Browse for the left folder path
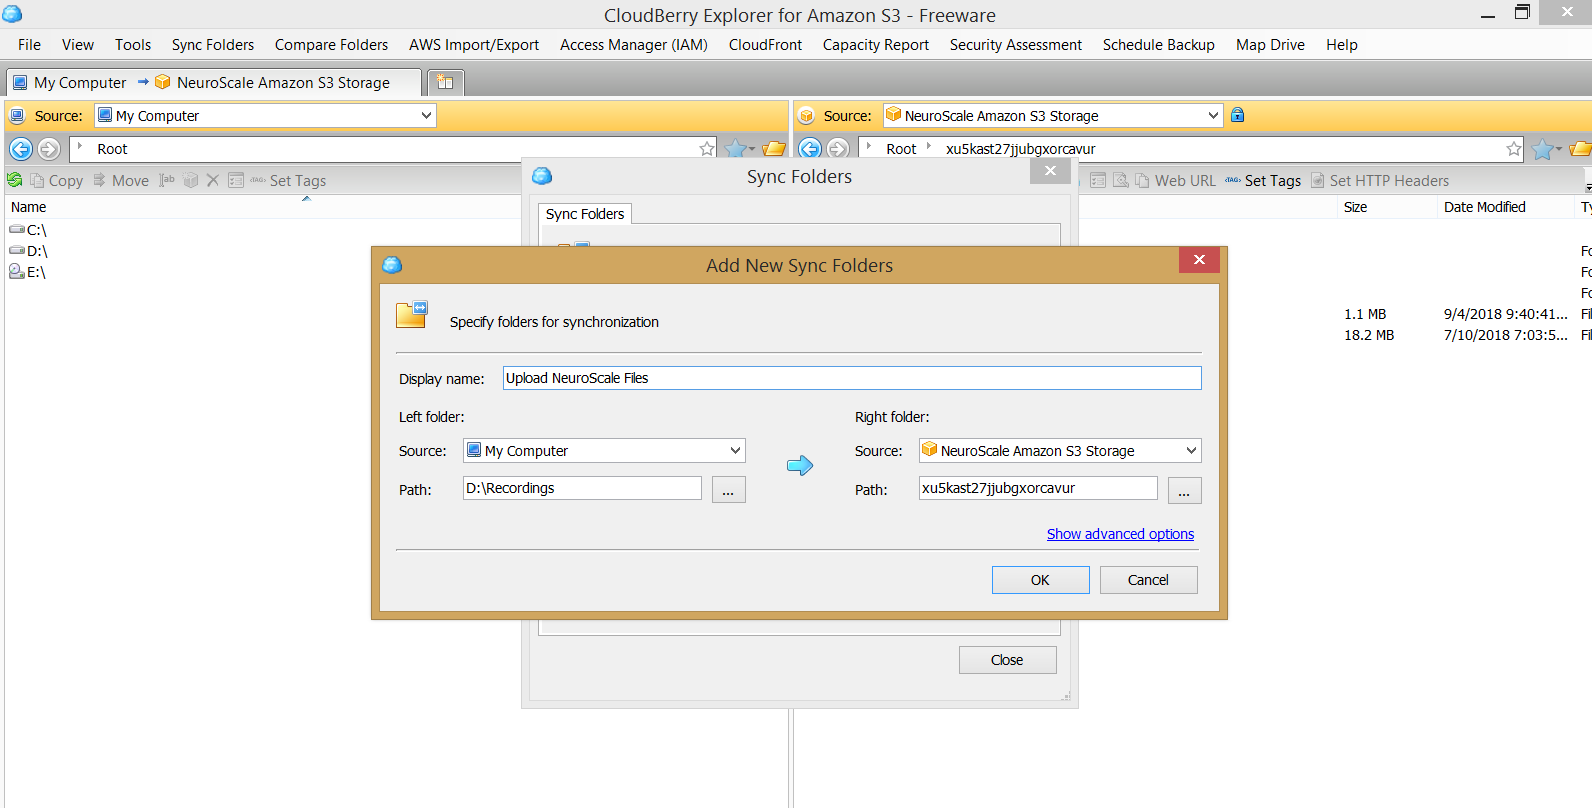Viewport: 1592px width, 808px height. (x=728, y=490)
